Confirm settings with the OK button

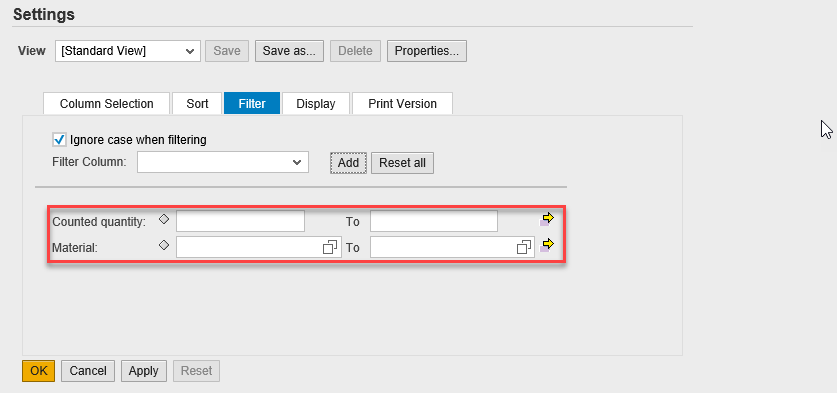click(38, 371)
